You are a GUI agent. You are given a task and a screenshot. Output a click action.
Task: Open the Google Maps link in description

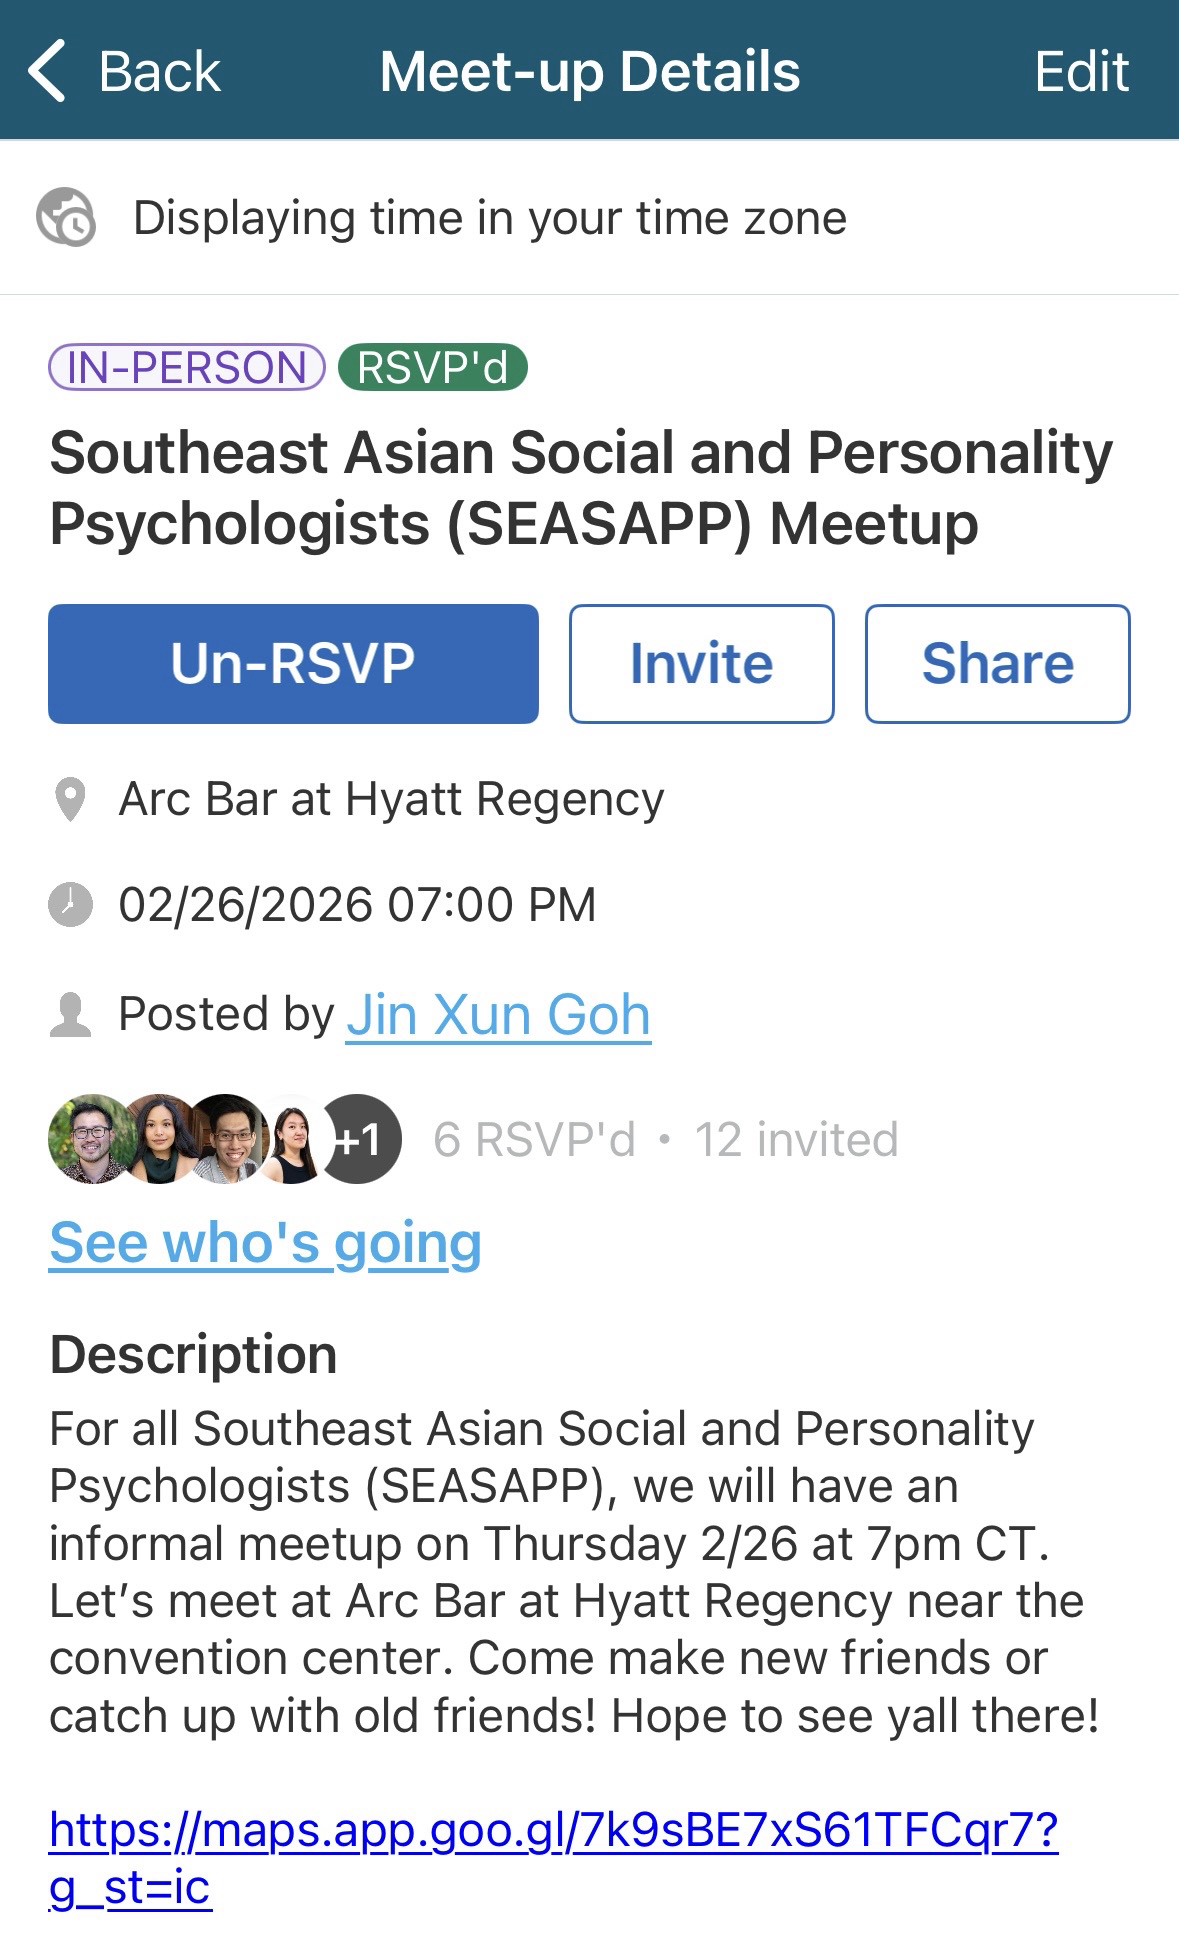point(553,1830)
